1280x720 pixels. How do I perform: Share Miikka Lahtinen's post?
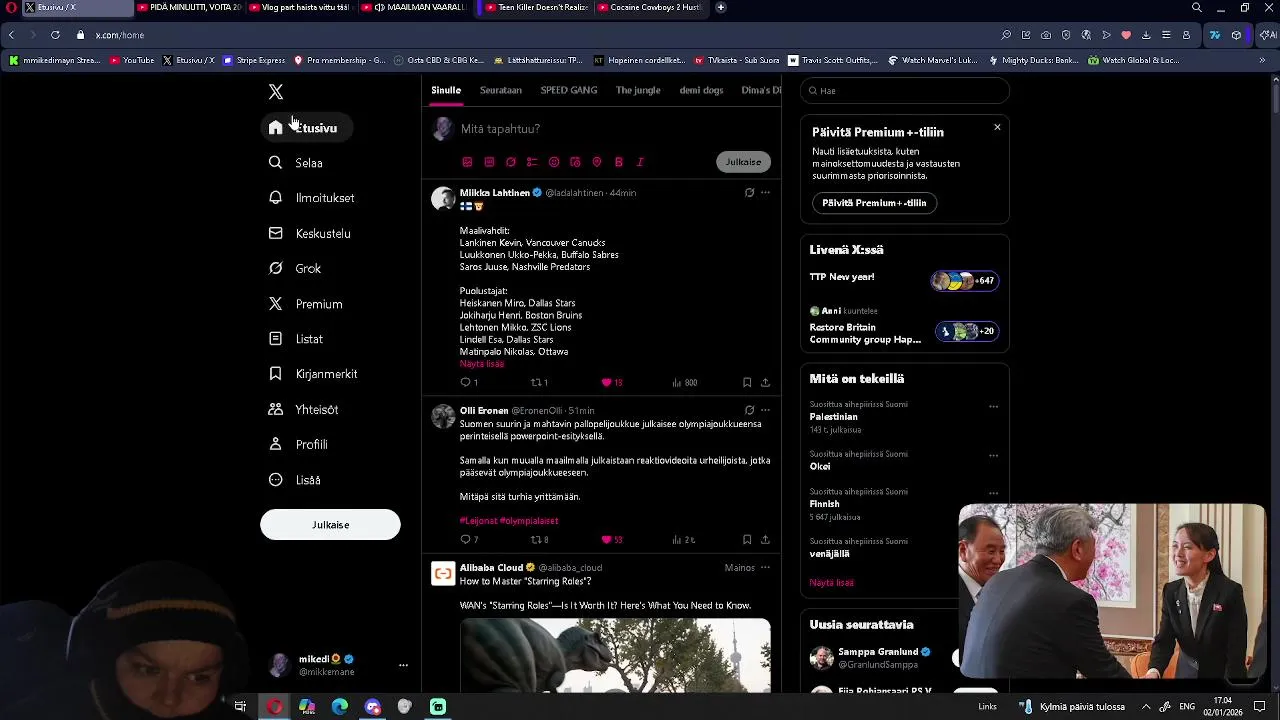click(765, 382)
